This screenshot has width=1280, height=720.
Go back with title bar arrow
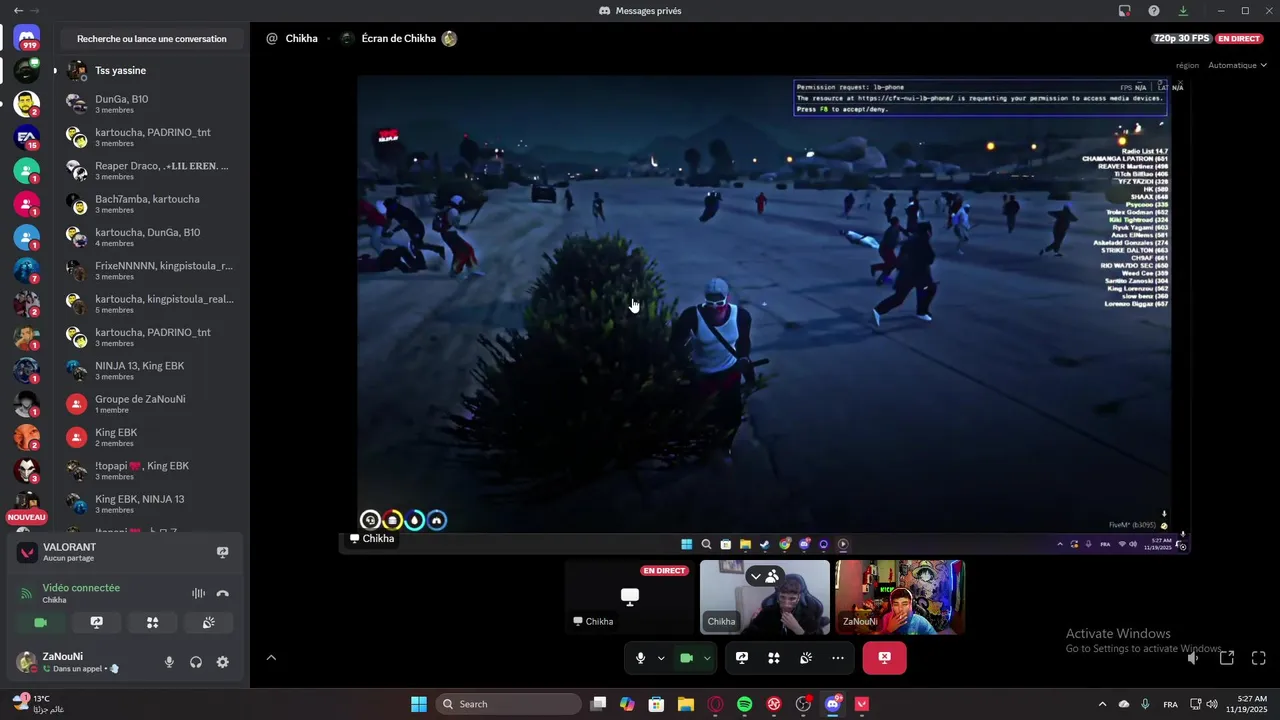18,10
